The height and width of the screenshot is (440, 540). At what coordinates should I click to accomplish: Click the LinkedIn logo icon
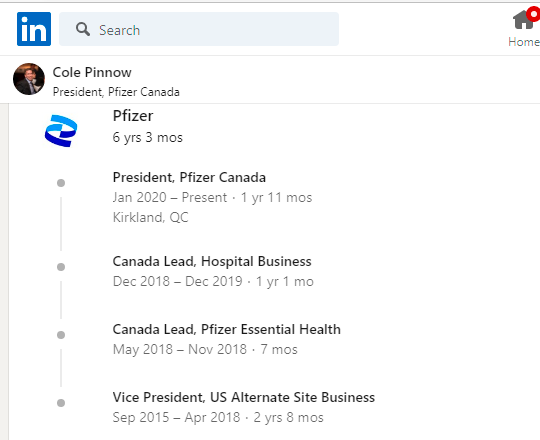34,29
